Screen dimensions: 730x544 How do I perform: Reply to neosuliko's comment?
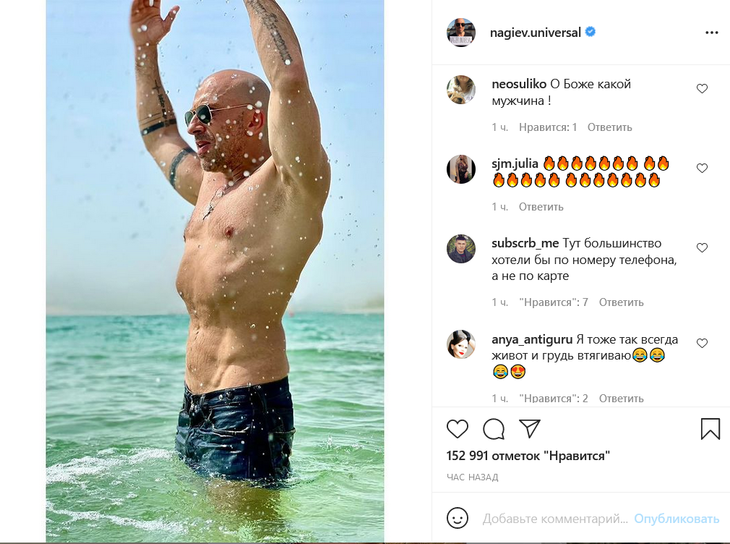point(609,127)
